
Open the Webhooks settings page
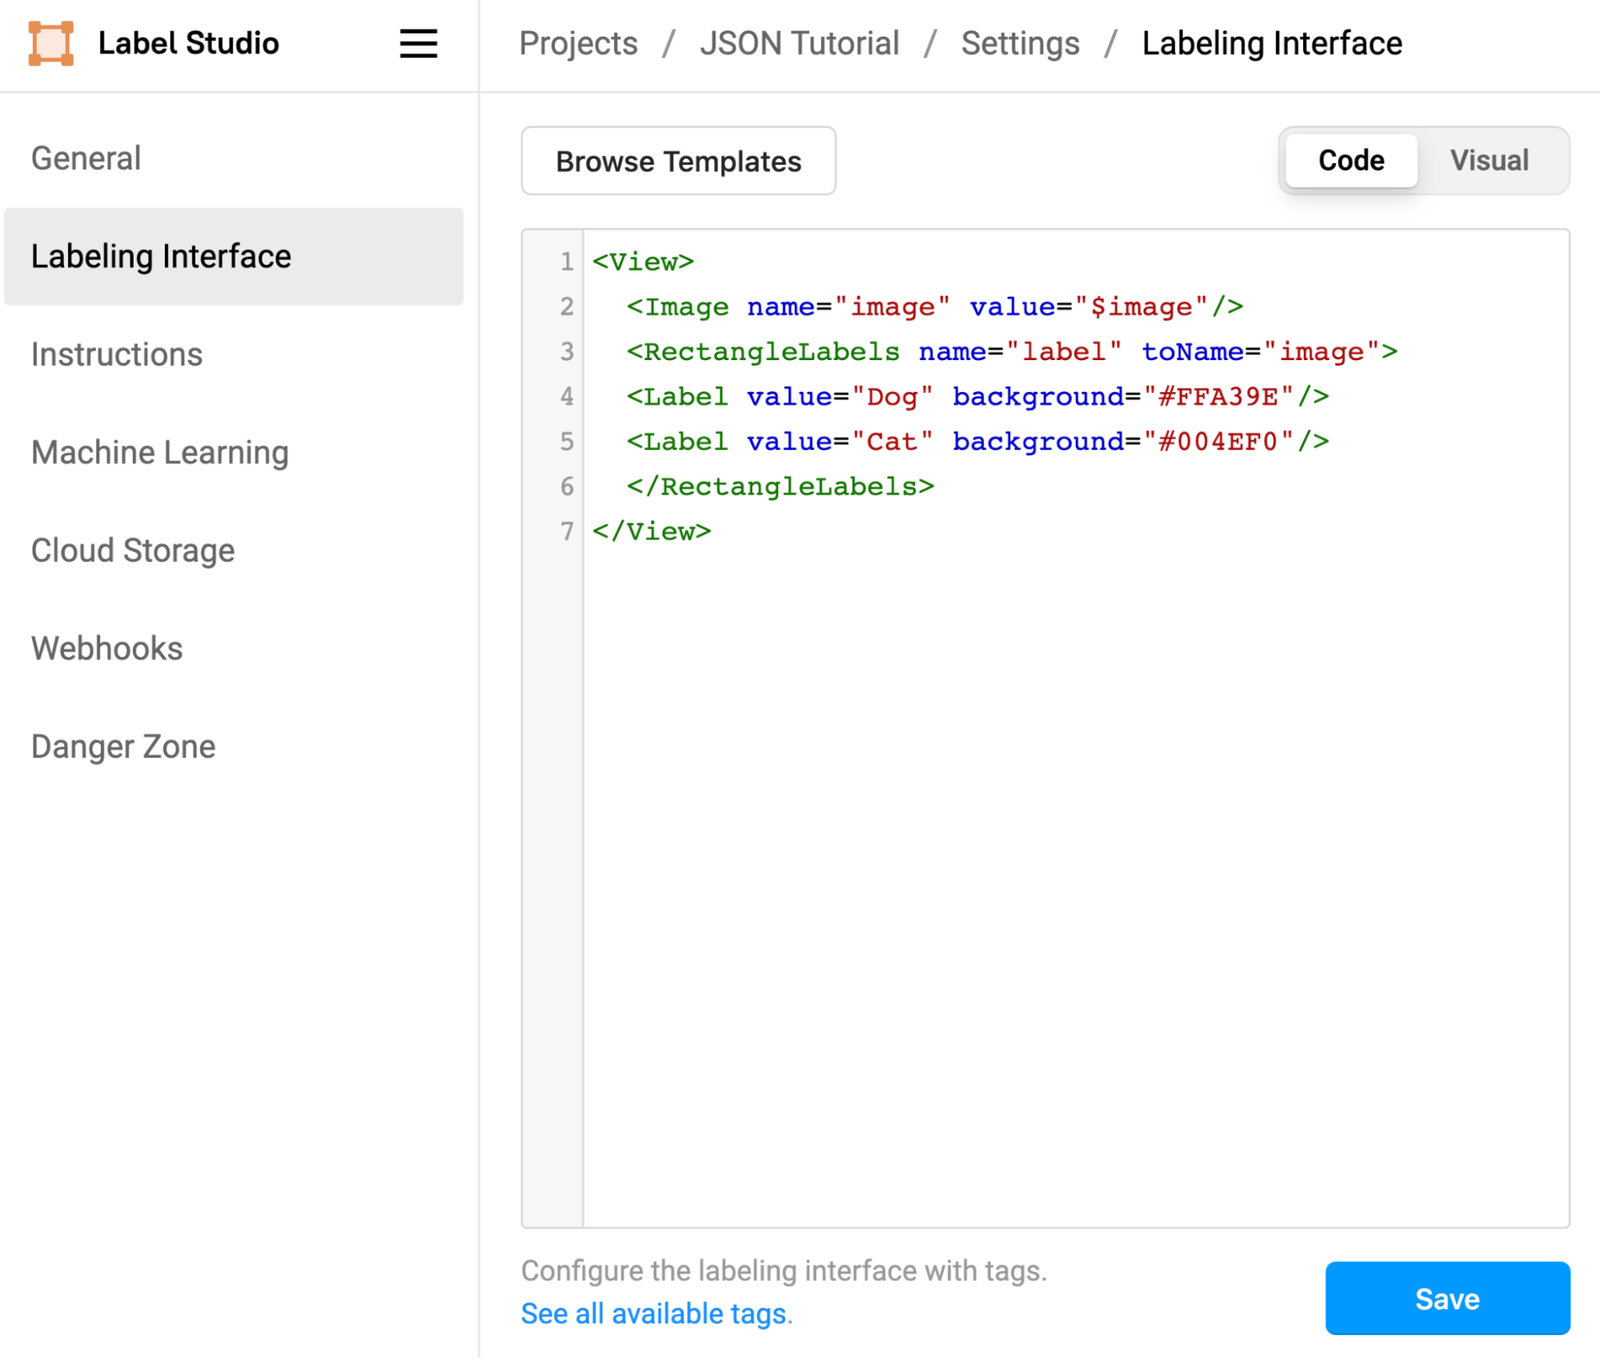click(107, 647)
